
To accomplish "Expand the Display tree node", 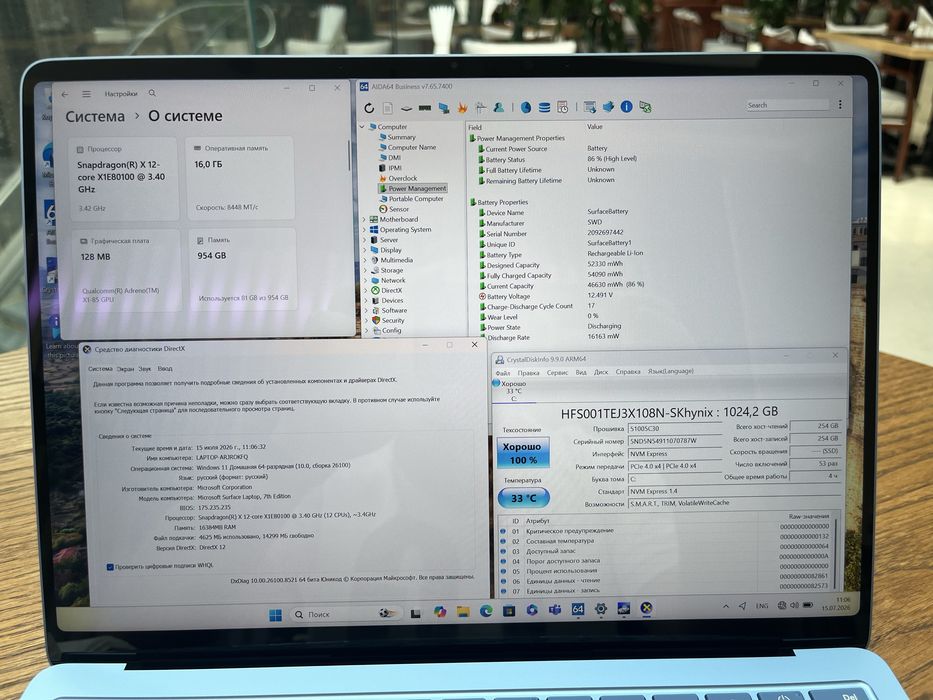I will point(364,250).
